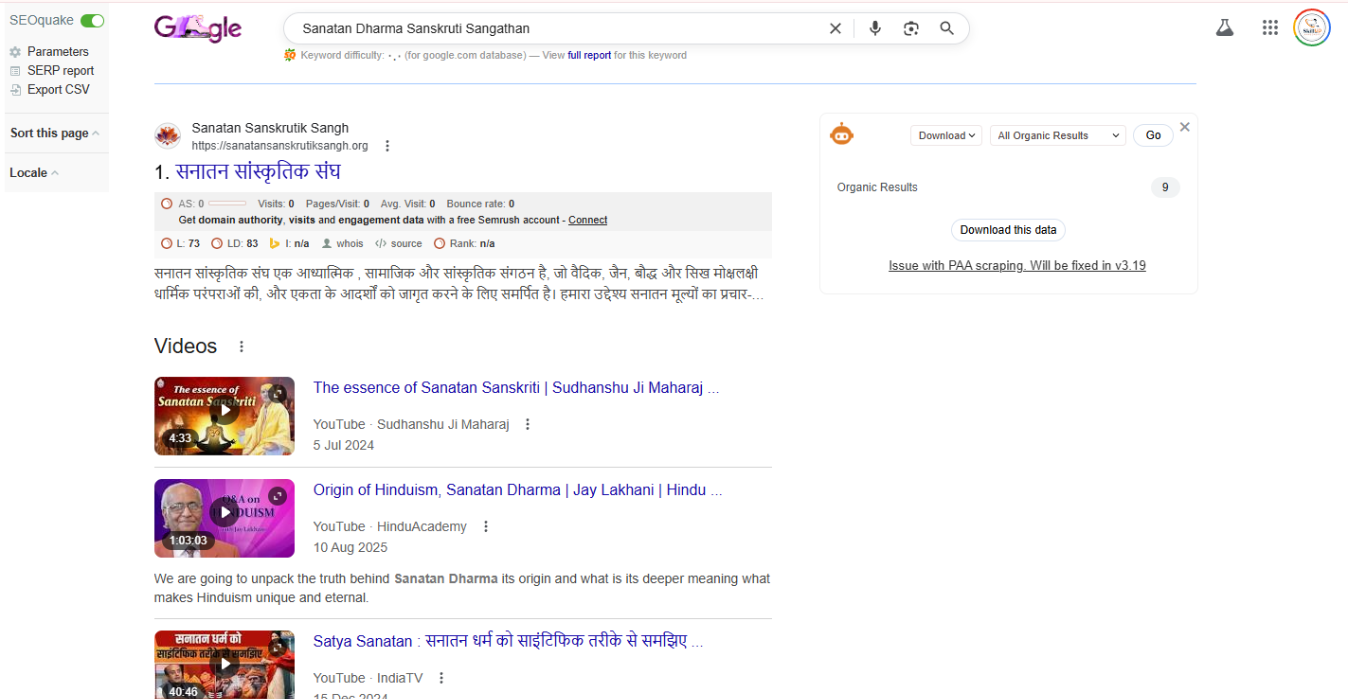Click Export CSV in sidebar
The height and width of the screenshot is (699, 1348).
(58, 90)
